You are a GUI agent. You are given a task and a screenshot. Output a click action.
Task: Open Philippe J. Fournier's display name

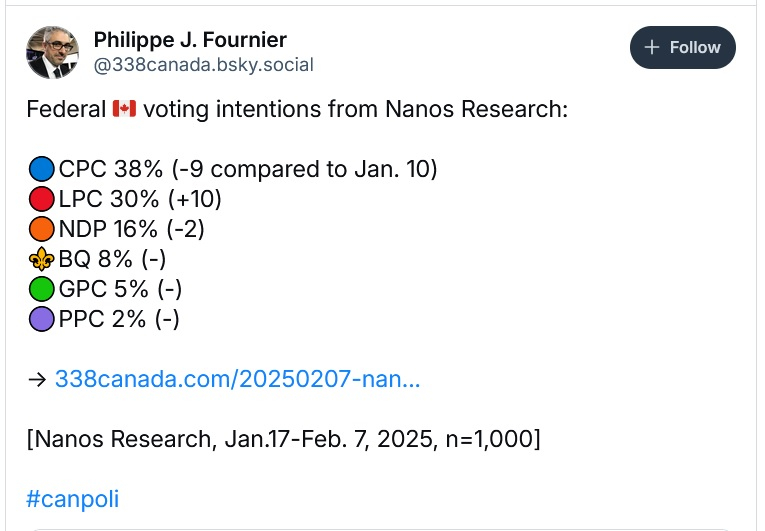pos(190,40)
